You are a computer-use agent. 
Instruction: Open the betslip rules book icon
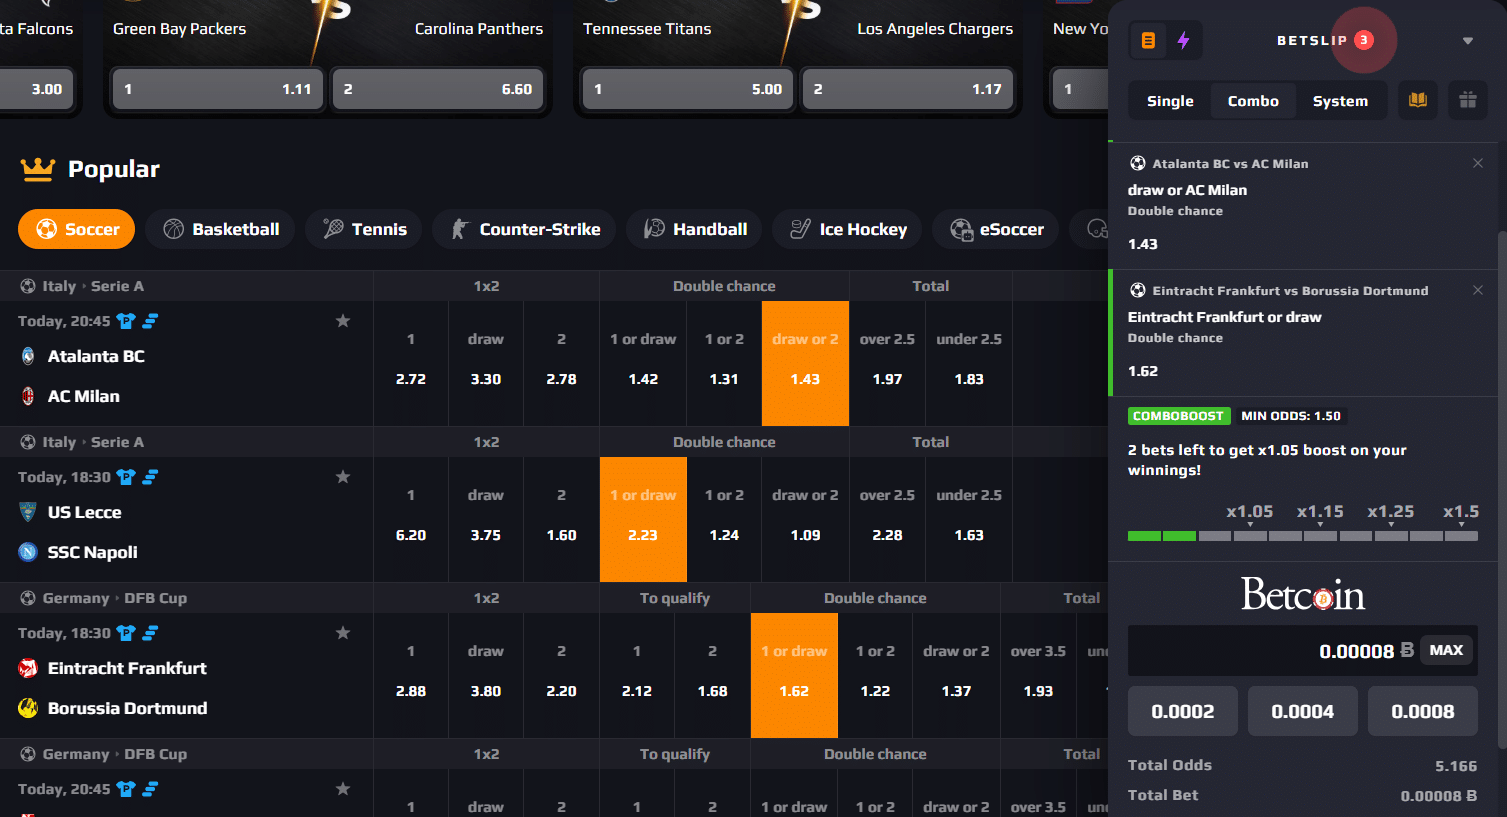pos(1417,100)
